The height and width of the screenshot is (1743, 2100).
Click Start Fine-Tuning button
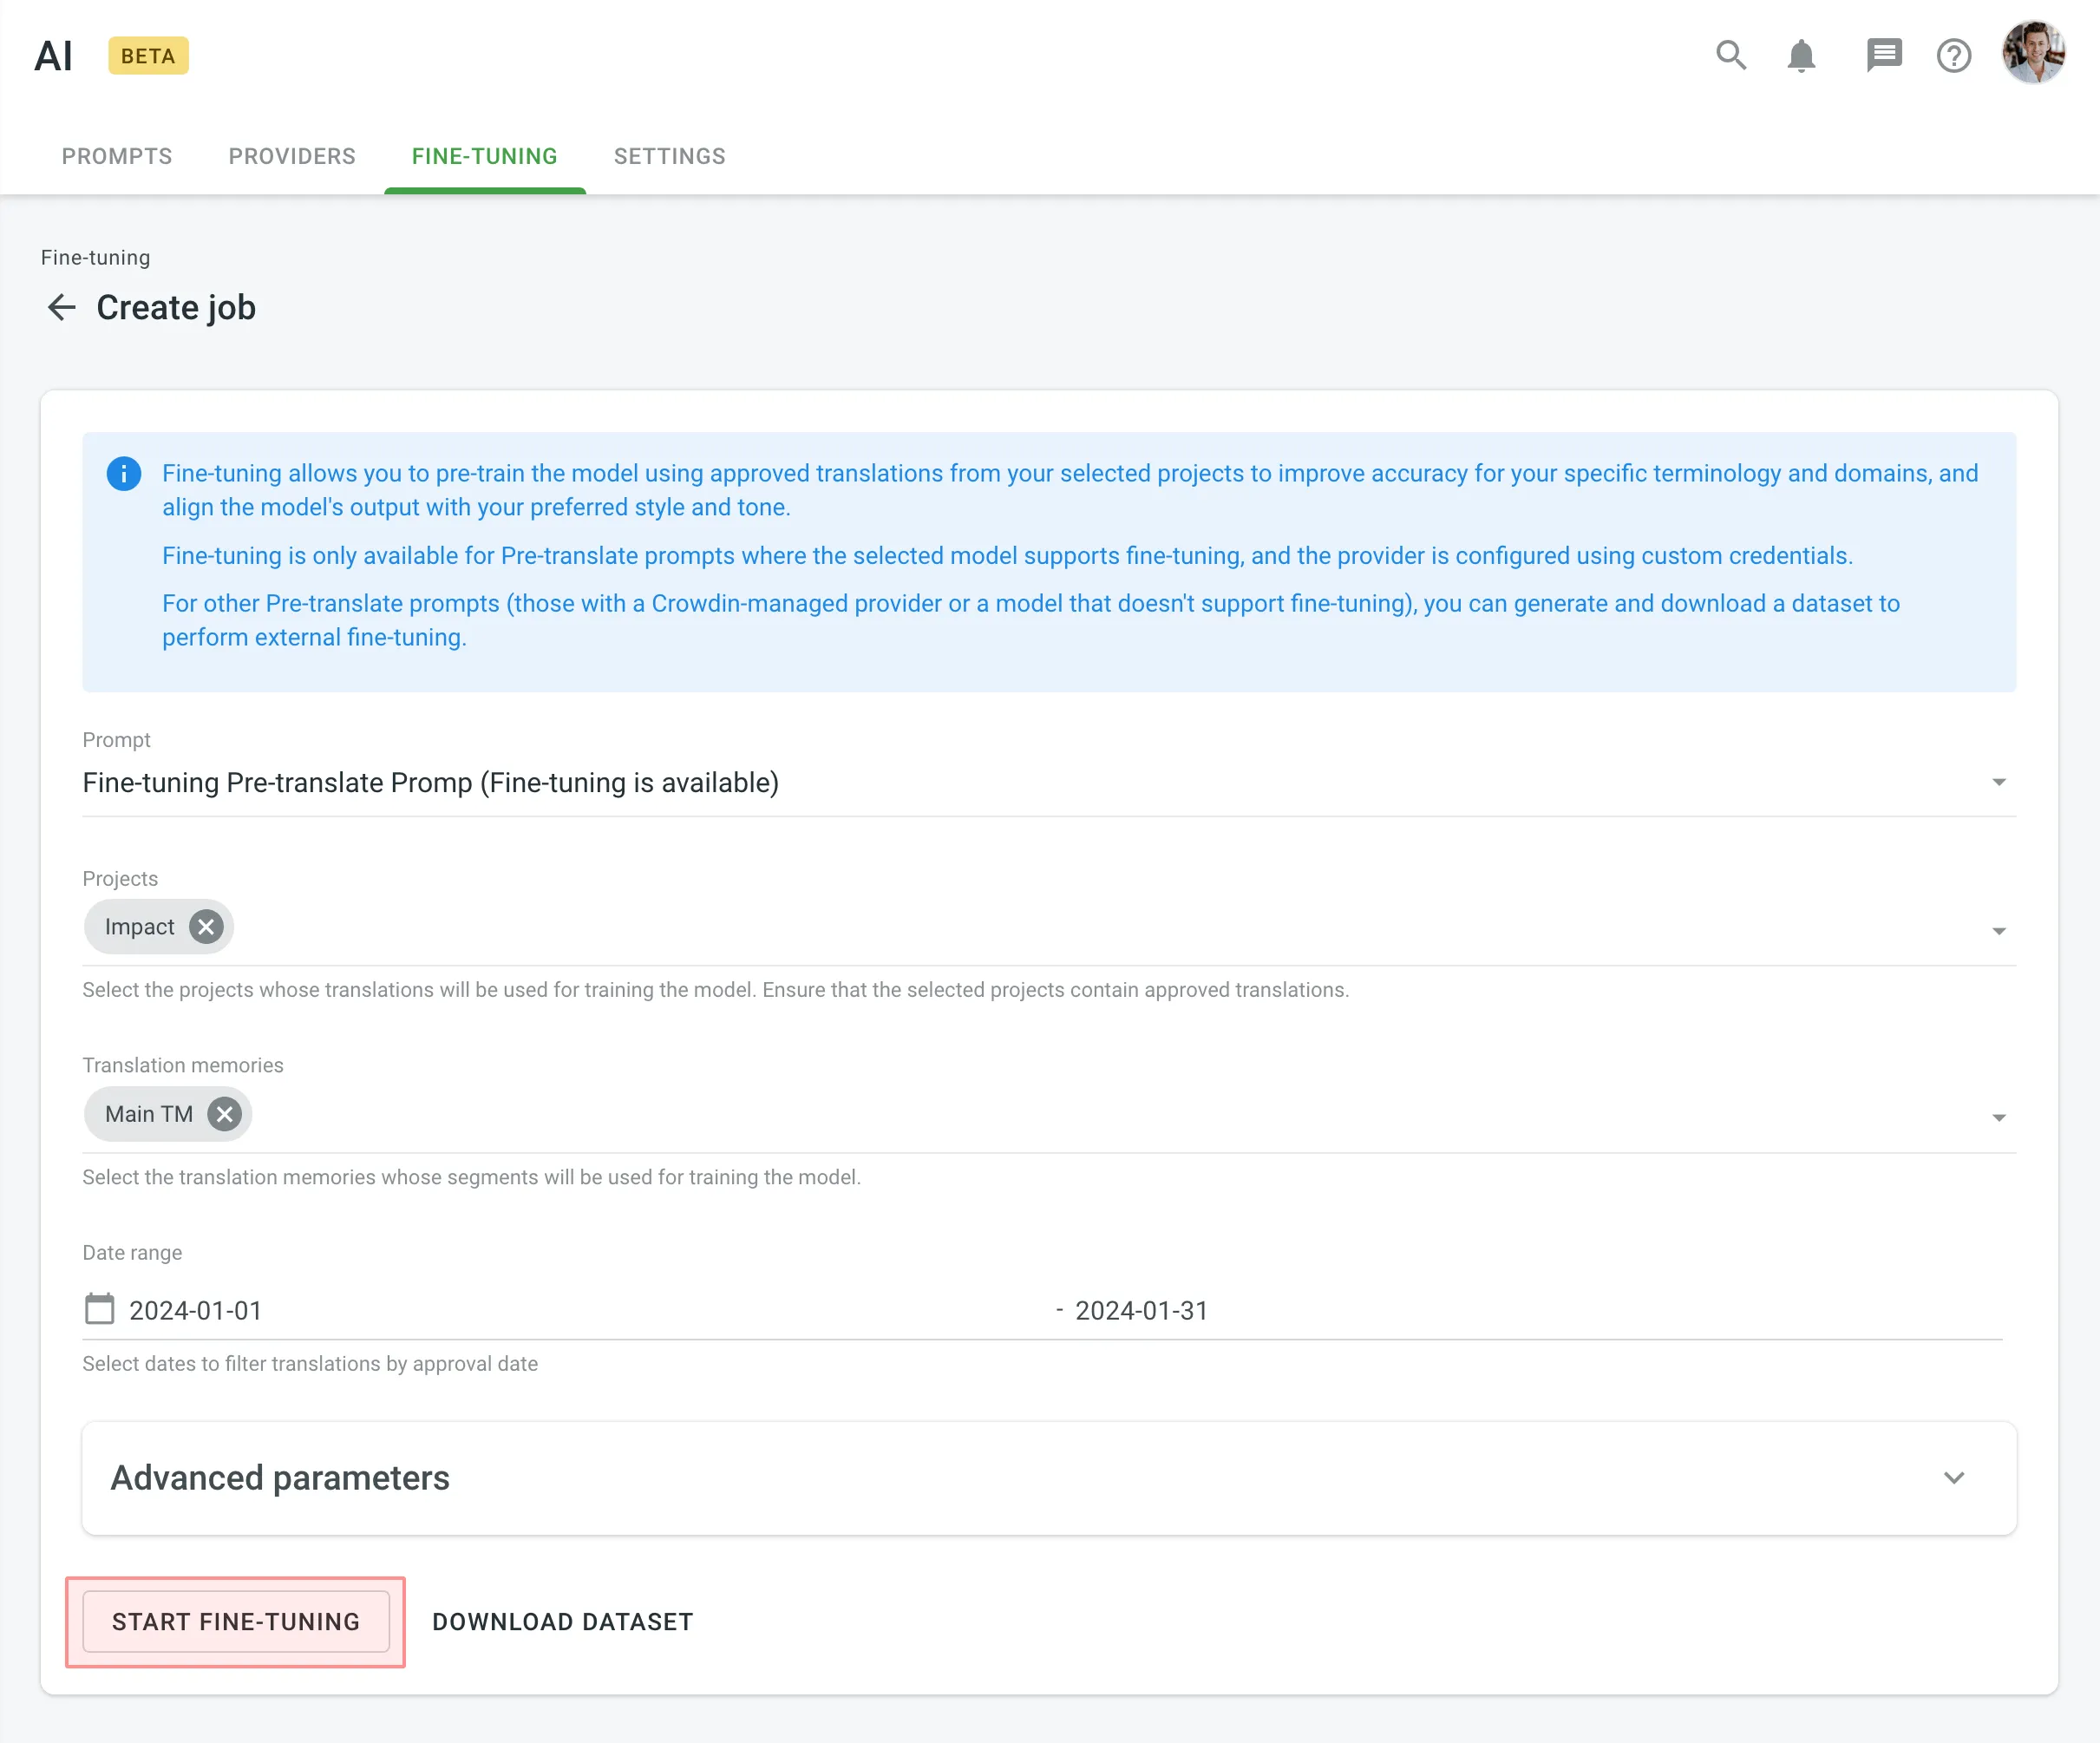pyautogui.click(x=235, y=1621)
